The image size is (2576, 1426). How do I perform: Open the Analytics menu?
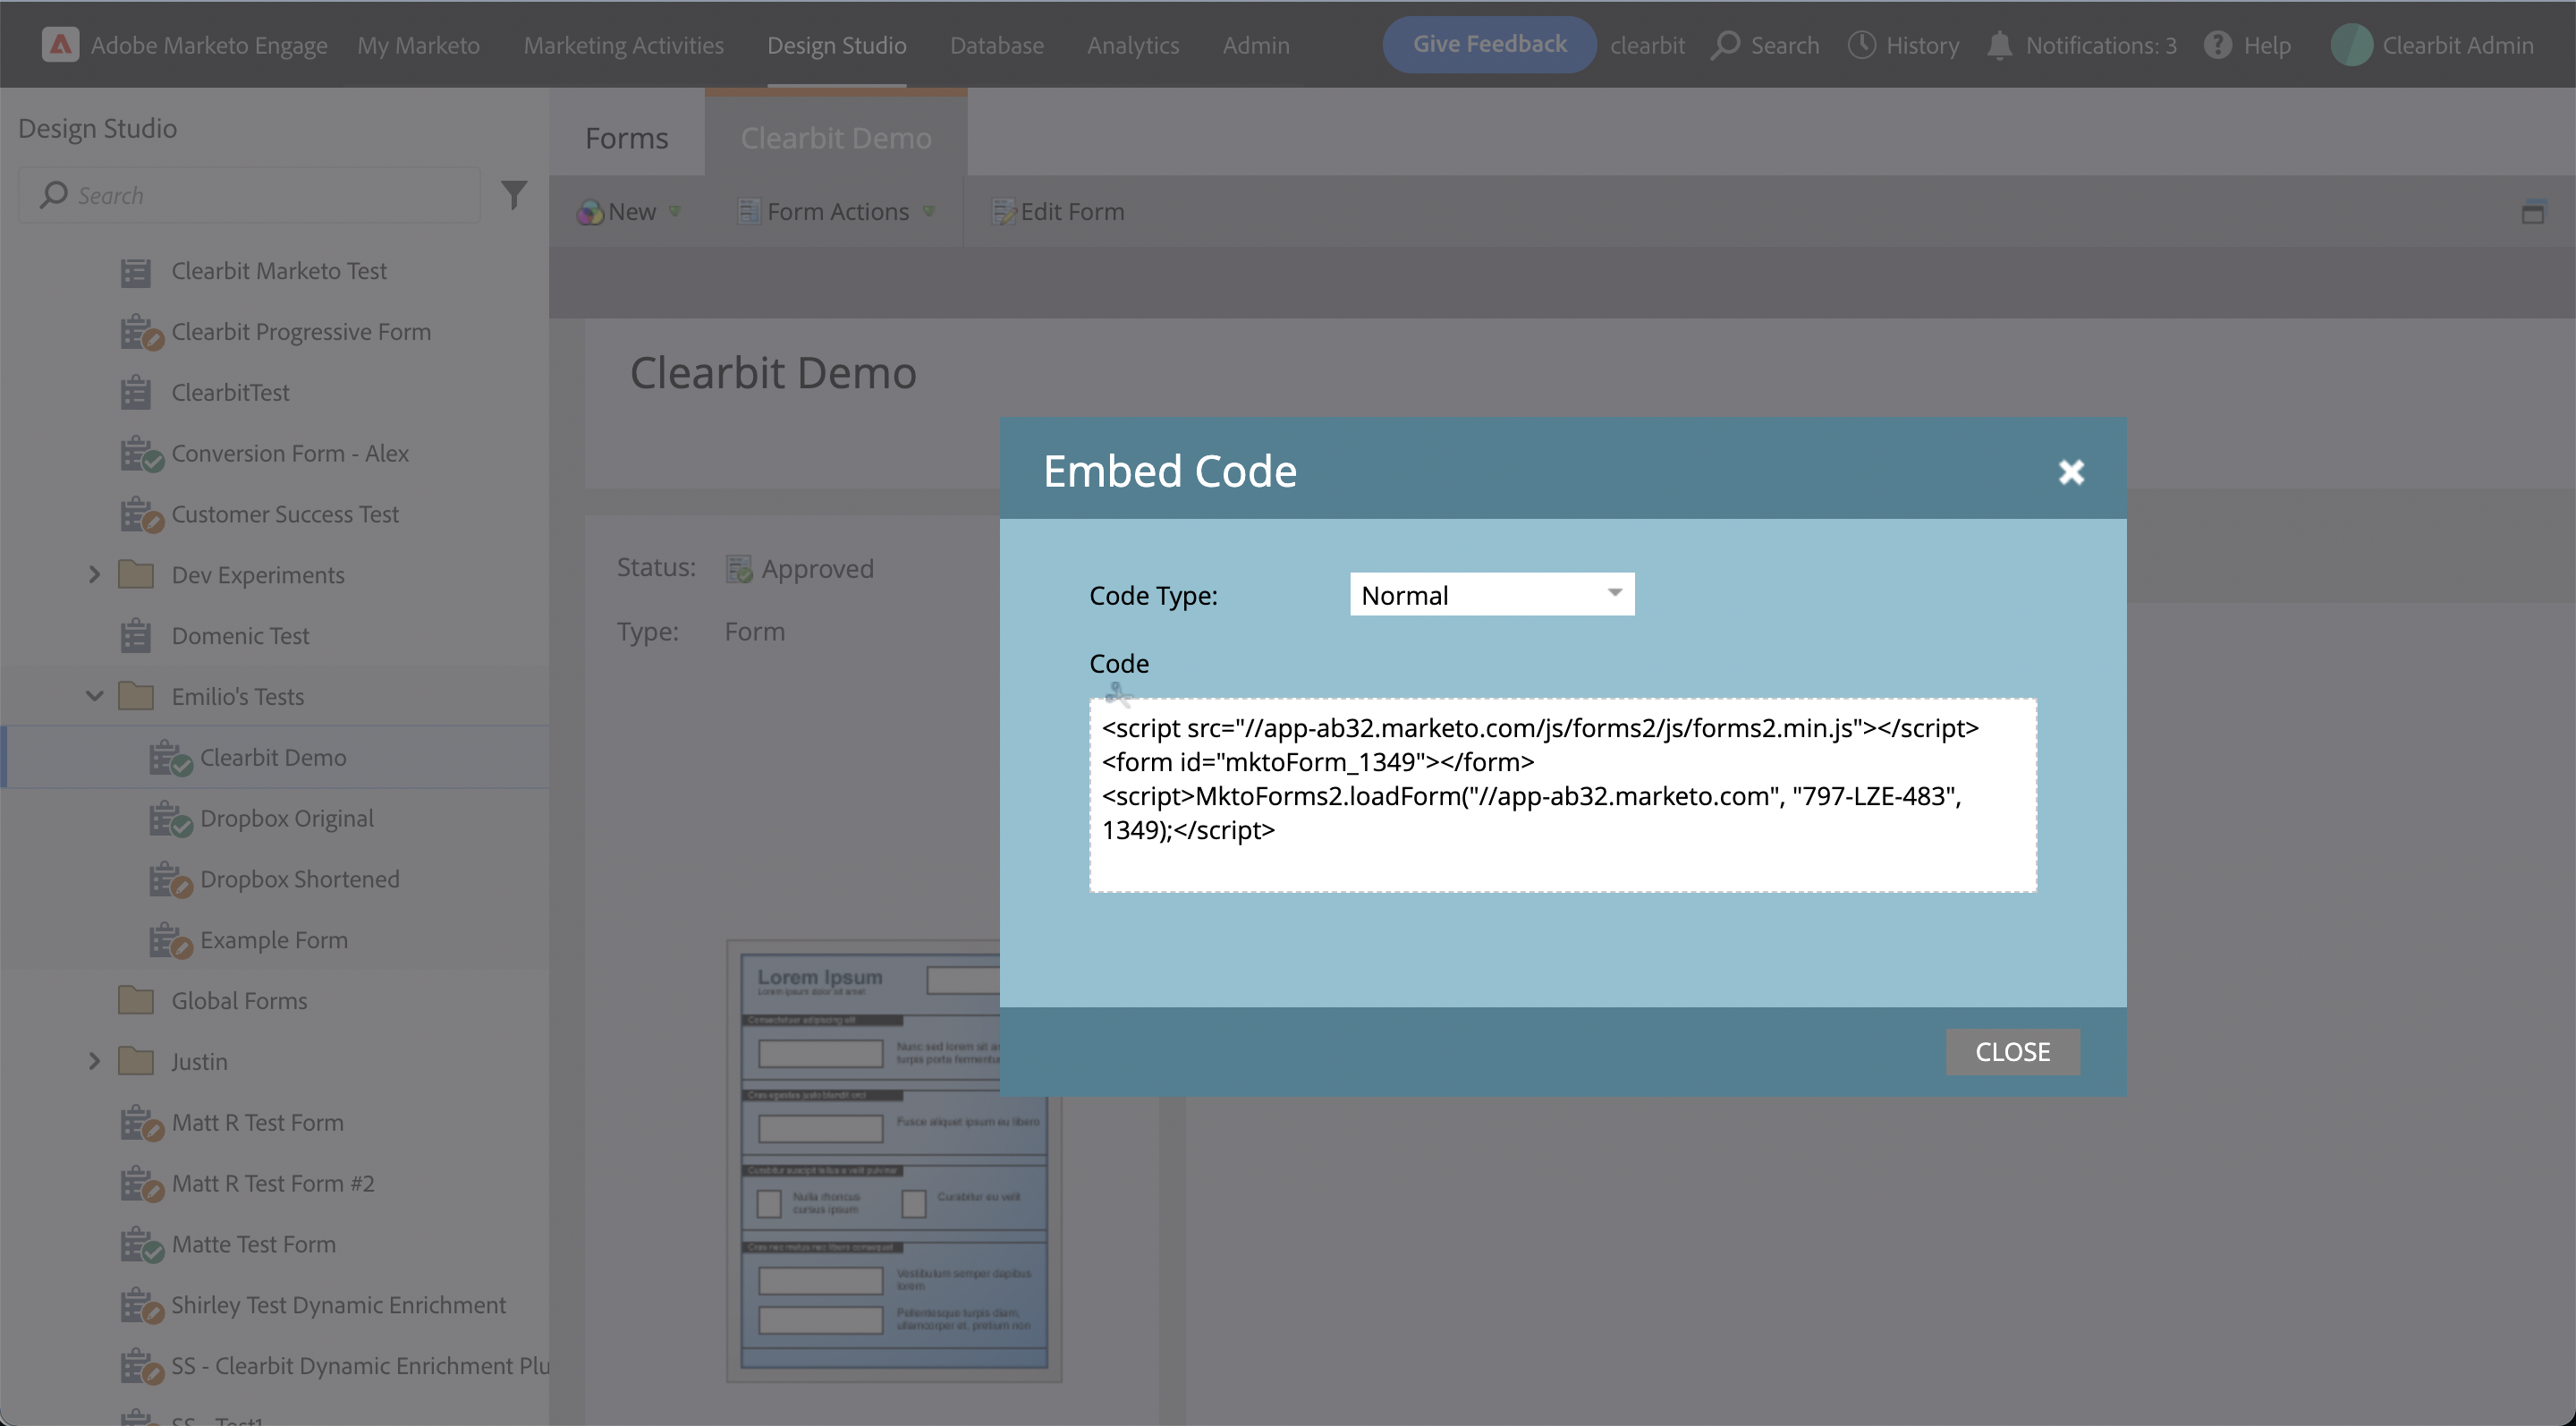(x=1133, y=45)
